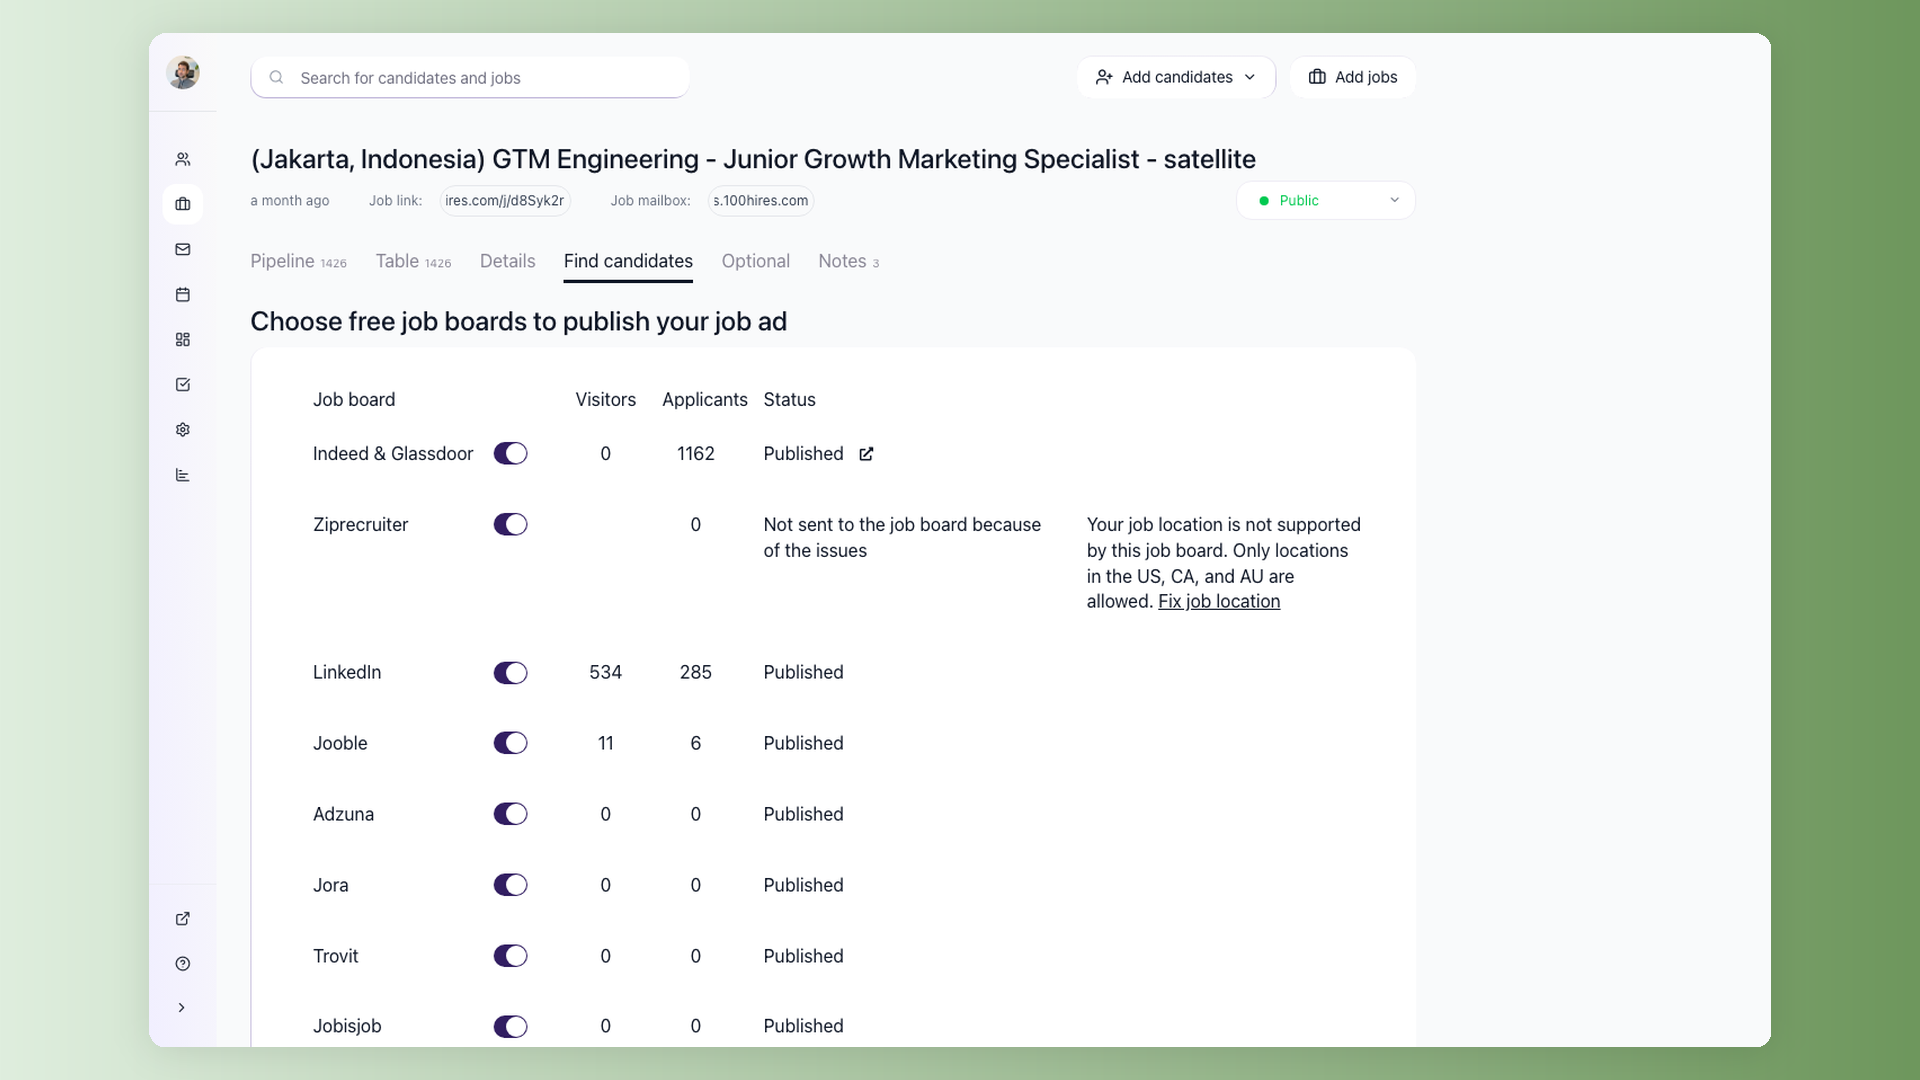Open the Public status dropdown
Viewport: 1920px width, 1080px height.
pos(1326,201)
